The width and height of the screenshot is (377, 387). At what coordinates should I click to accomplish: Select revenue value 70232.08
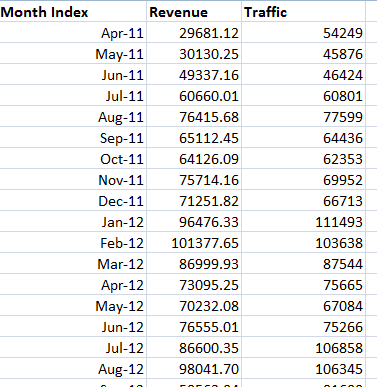(x=194, y=306)
